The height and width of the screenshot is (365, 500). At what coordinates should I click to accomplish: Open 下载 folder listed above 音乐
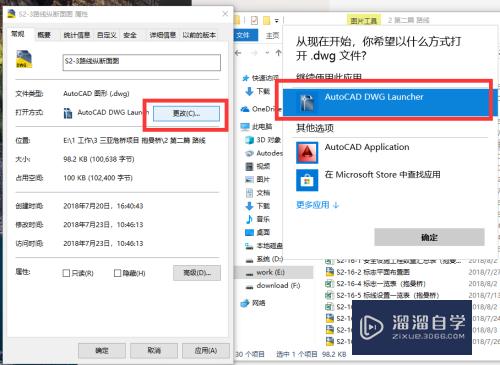pyautogui.click(x=258, y=206)
